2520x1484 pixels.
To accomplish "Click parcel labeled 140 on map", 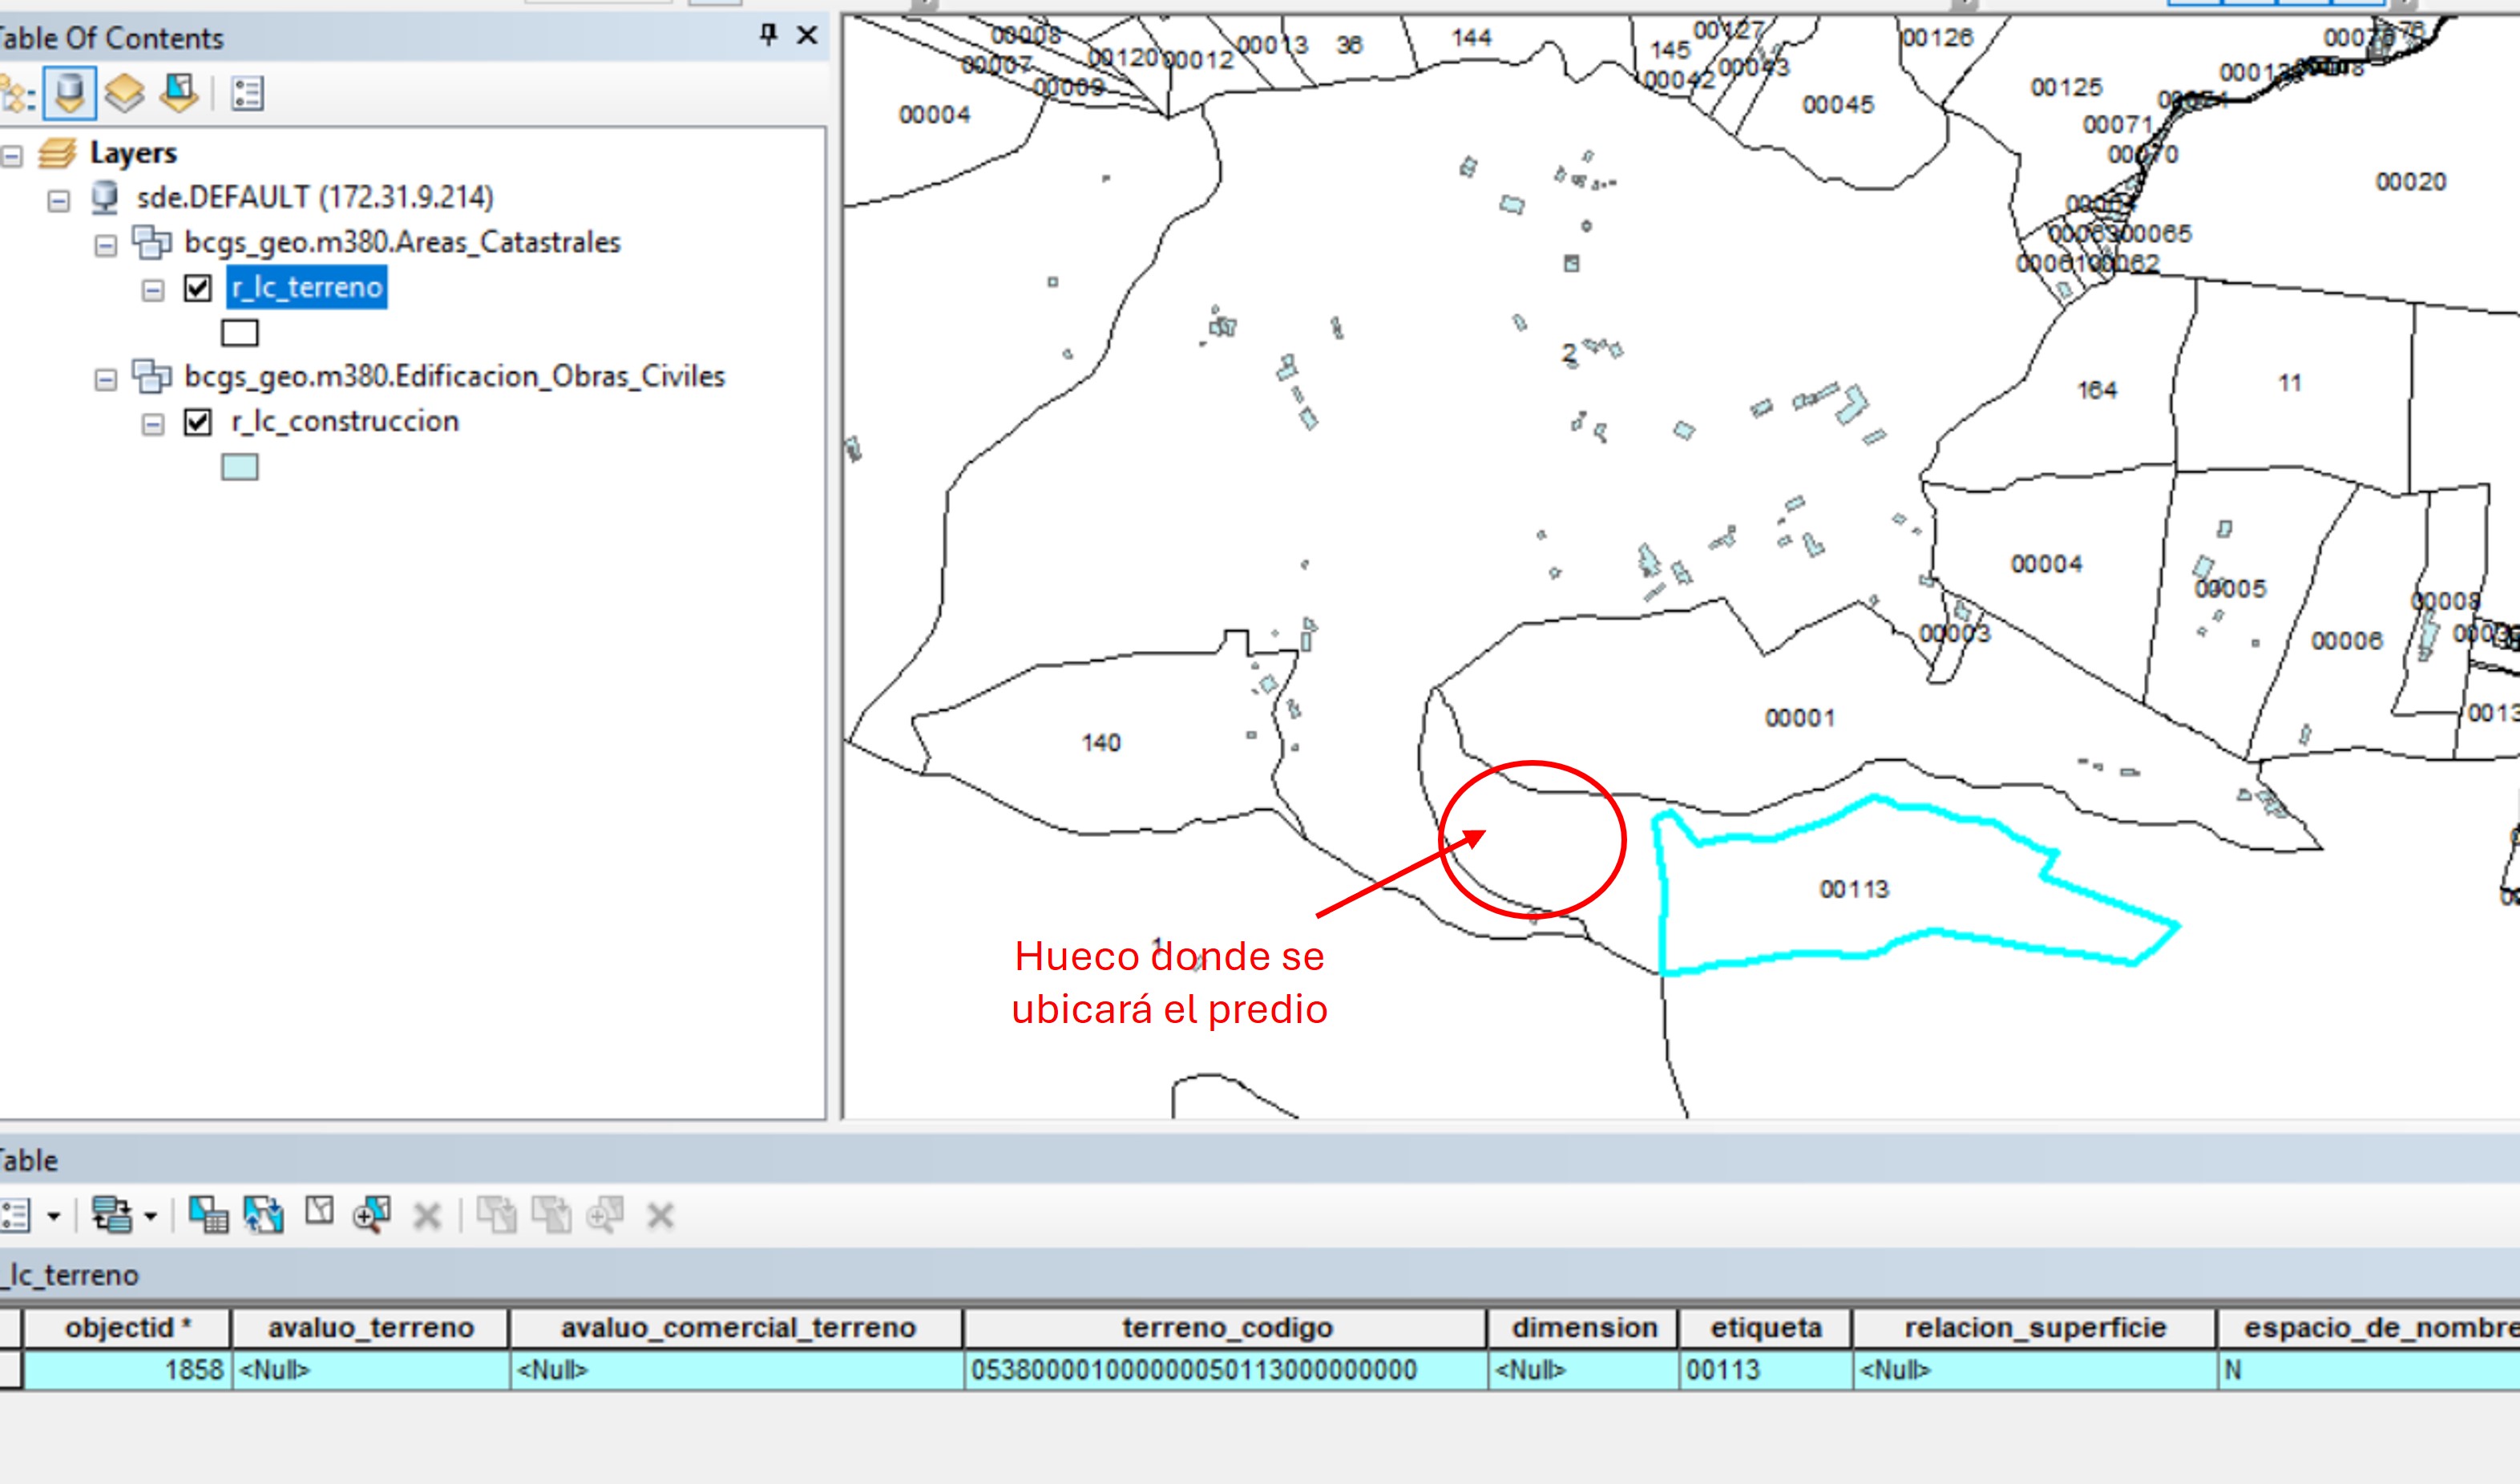I will pyautogui.click(x=1101, y=742).
